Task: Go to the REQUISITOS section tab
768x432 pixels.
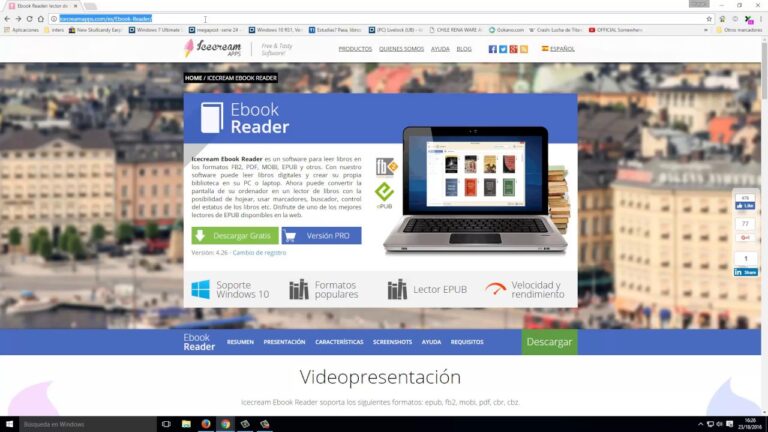Action: (x=467, y=342)
